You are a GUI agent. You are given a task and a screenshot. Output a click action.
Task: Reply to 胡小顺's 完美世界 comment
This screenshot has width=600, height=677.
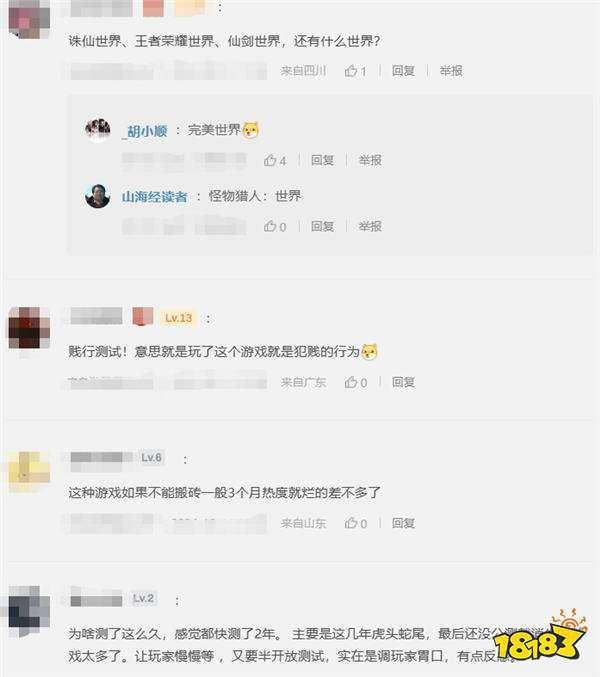(x=322, y=161)
